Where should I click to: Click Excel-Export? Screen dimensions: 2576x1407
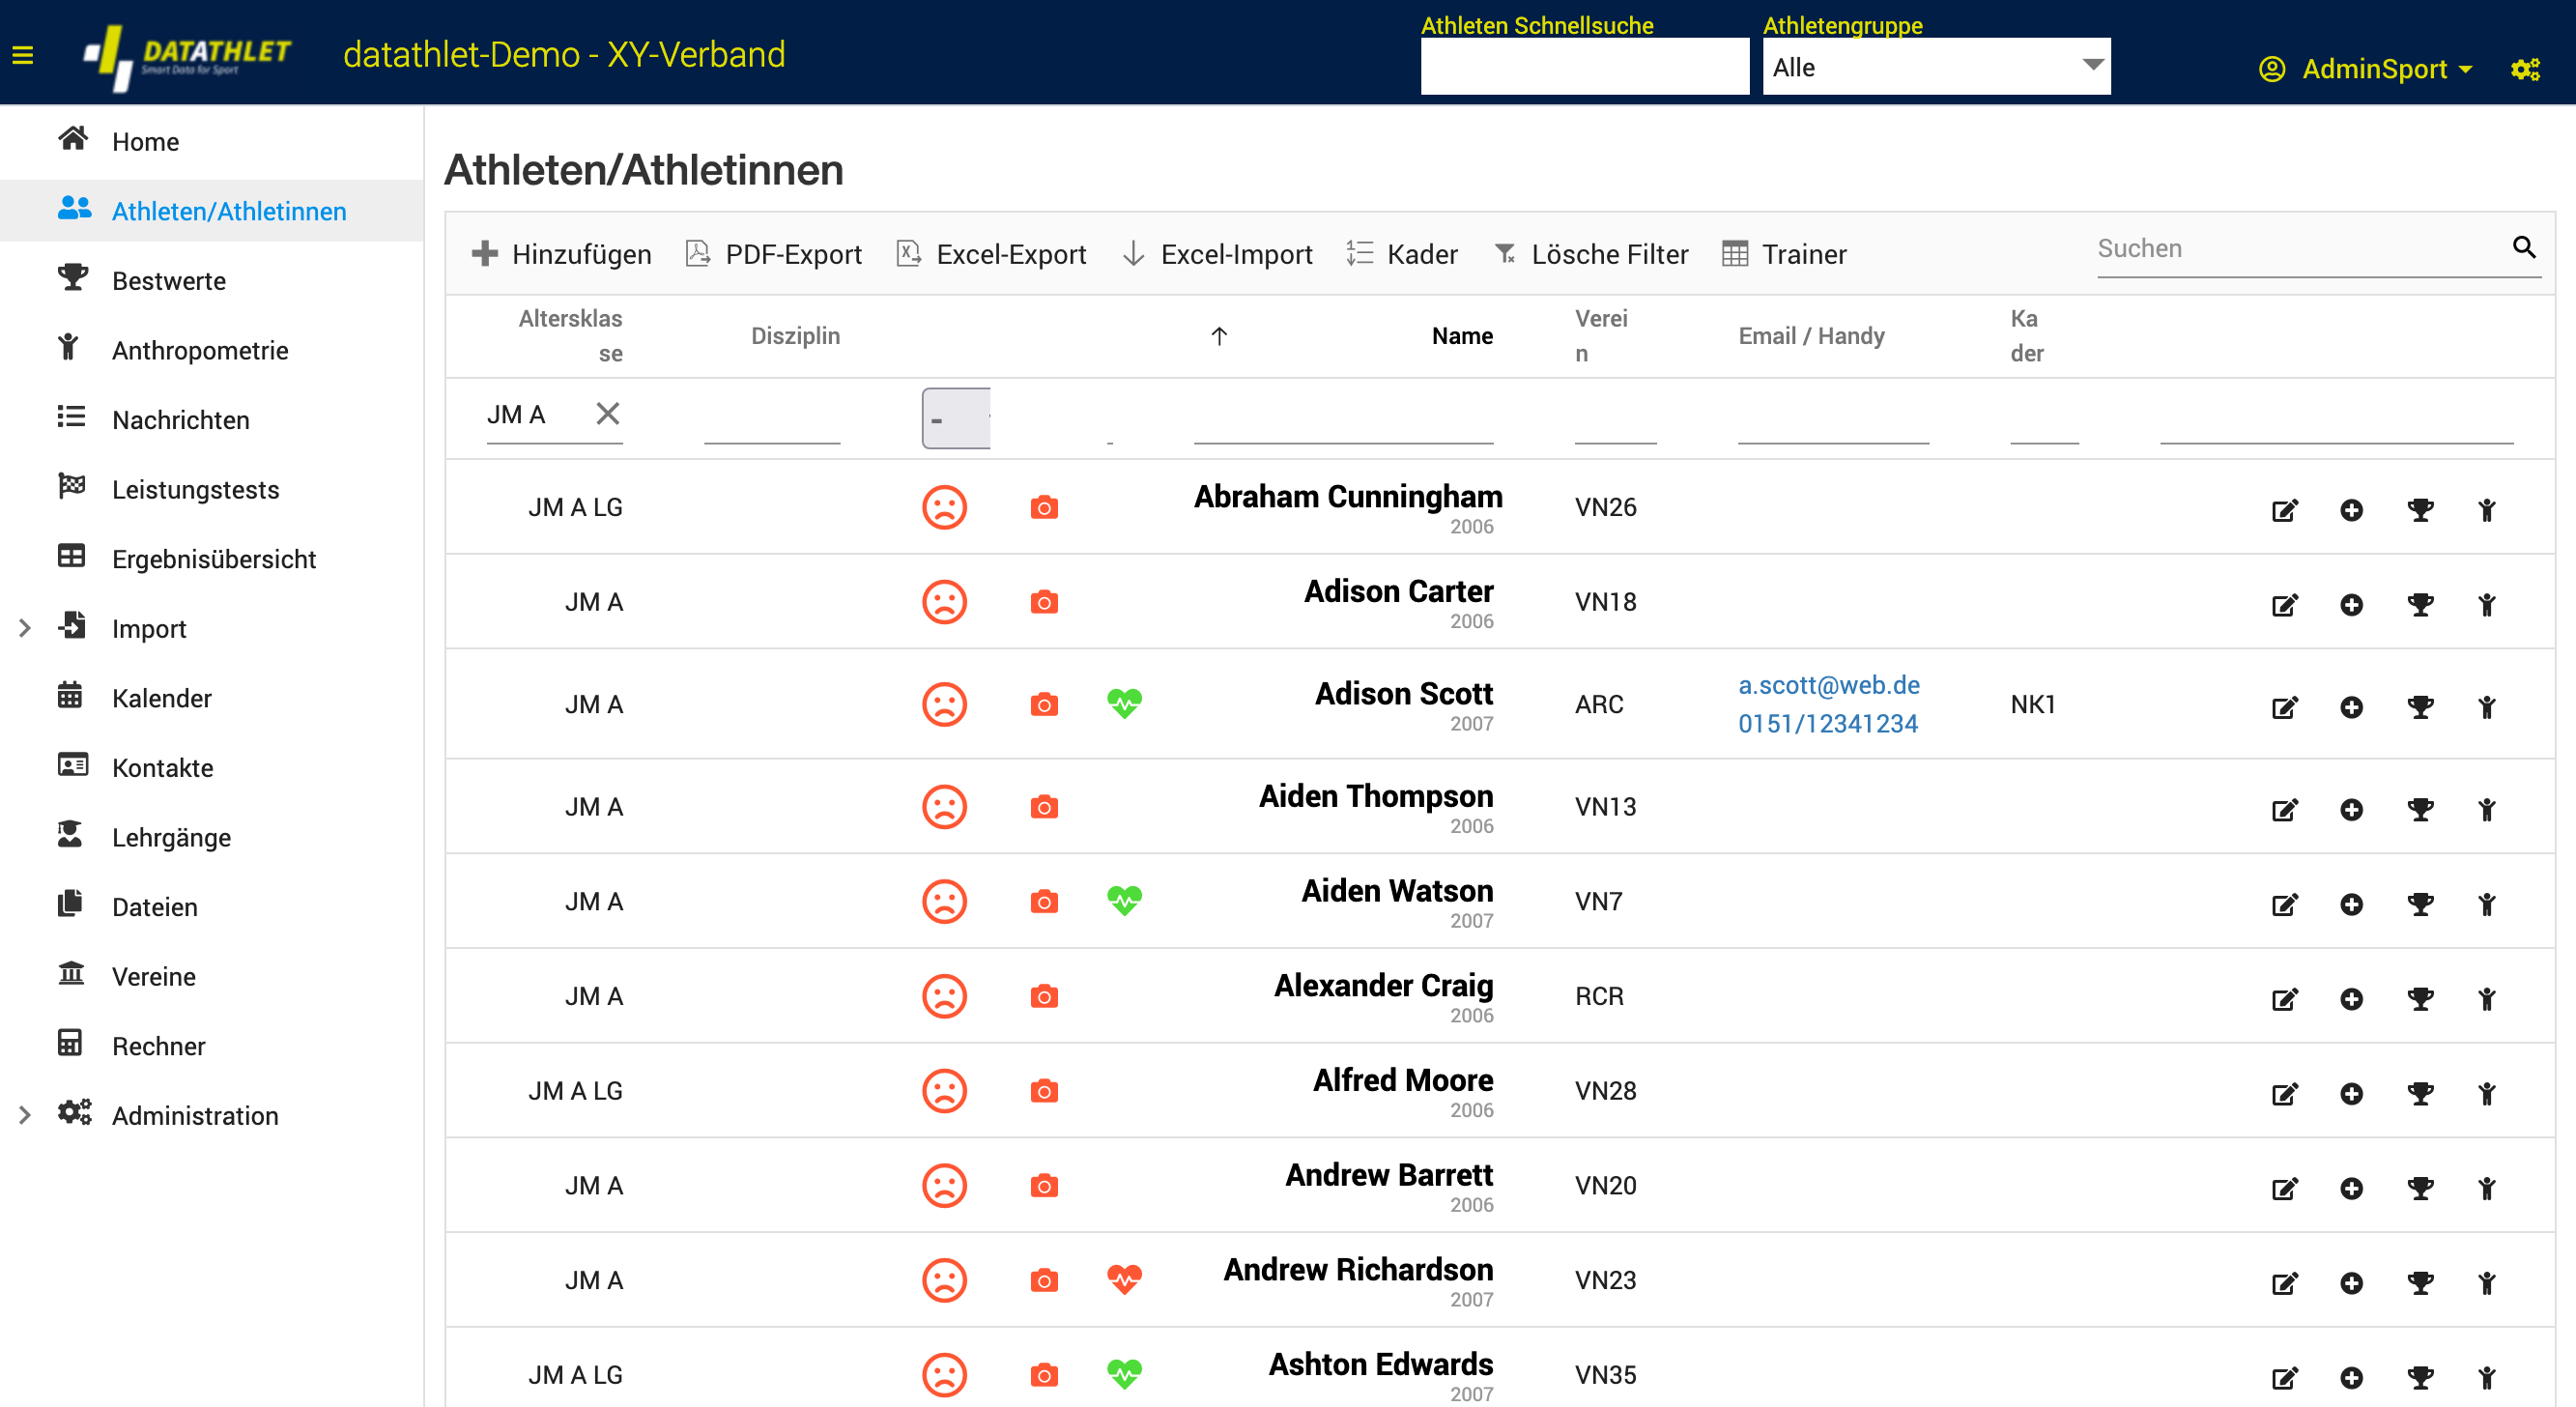[x=991, y=254]
